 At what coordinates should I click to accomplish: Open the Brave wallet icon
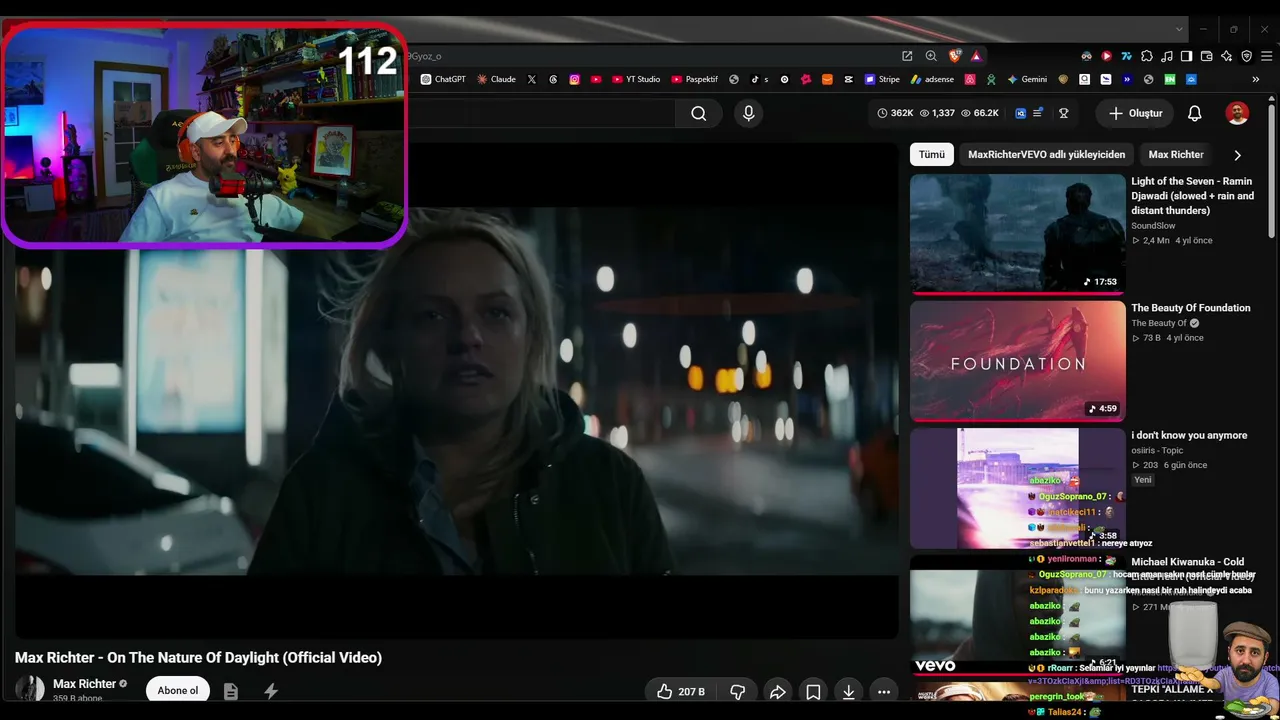tap(1206, 56)
